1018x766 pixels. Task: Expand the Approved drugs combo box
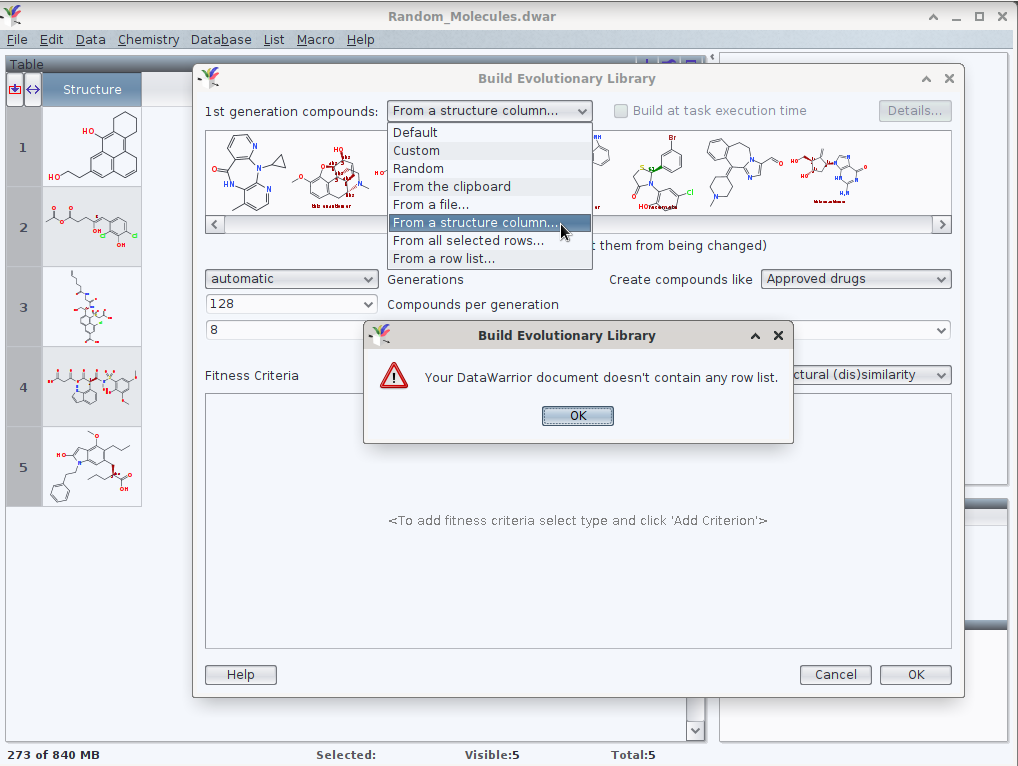tap(856, 279)
